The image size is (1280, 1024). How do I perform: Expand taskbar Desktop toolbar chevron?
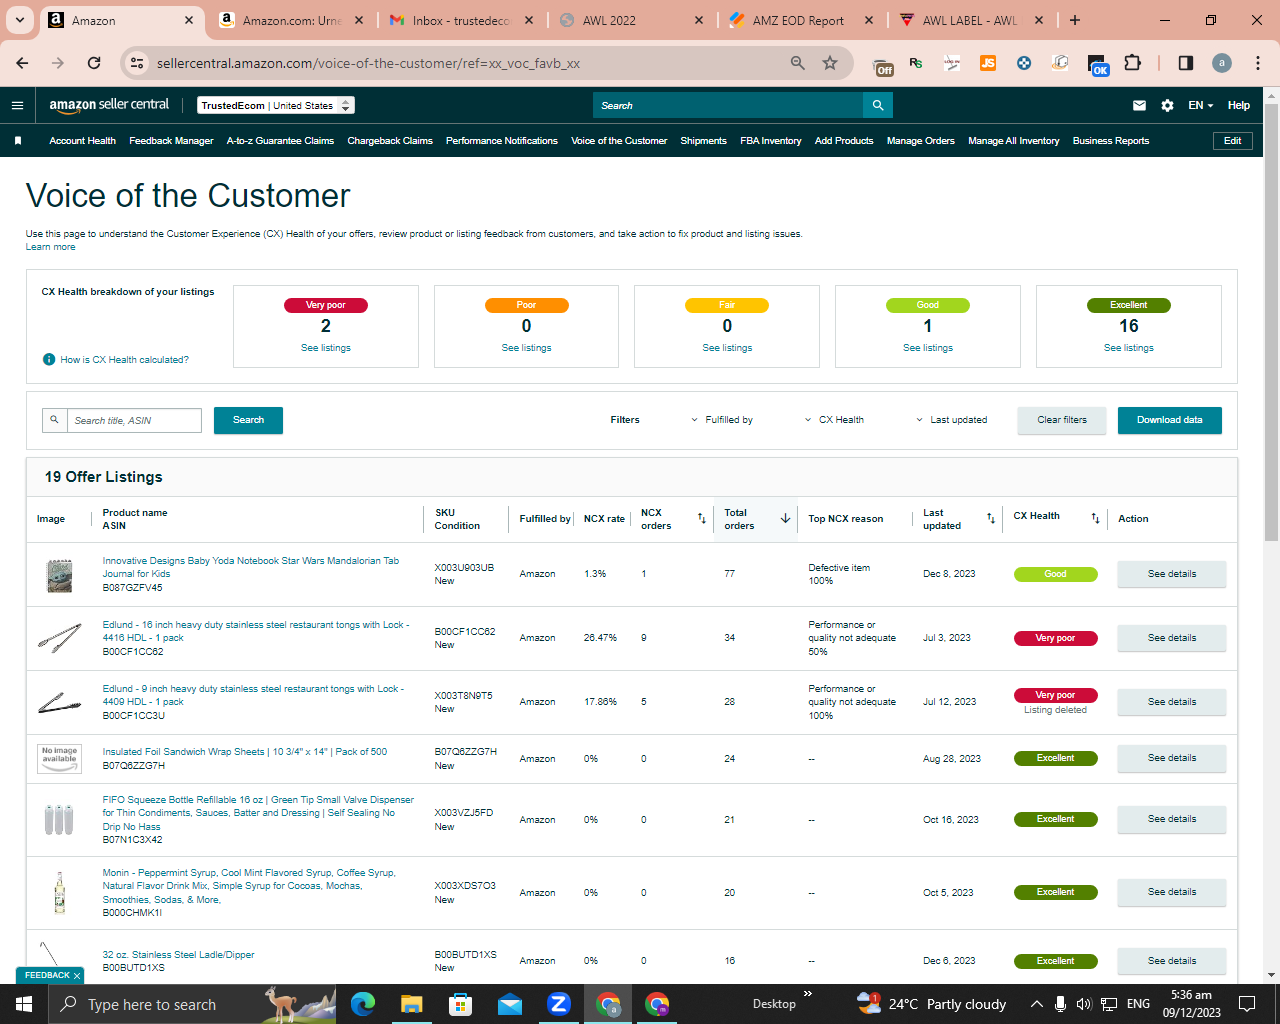point(808,994)
